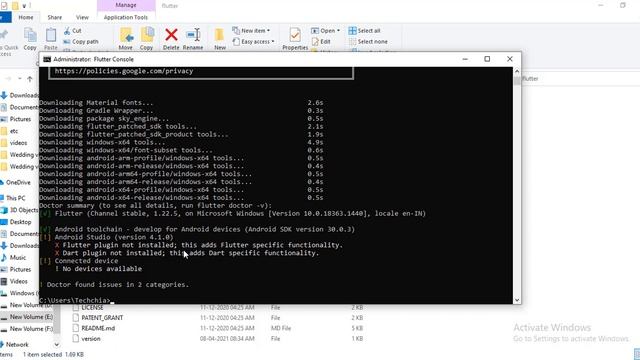Switch to the Share ribbon tab
The image size is (640, 360).
click(x=54, y=18)
